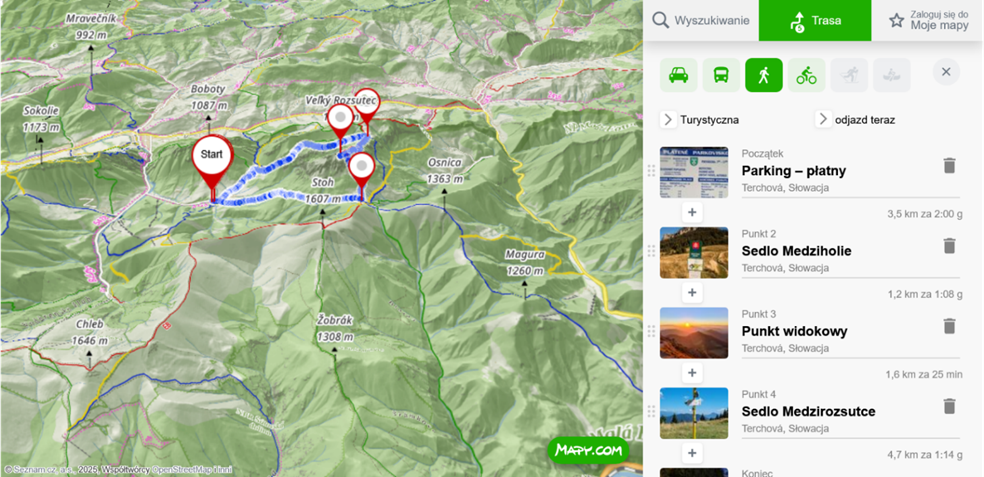Open the Wyszukiwanie search tab
Screen dimensions: 984x477
coord(701,21)
